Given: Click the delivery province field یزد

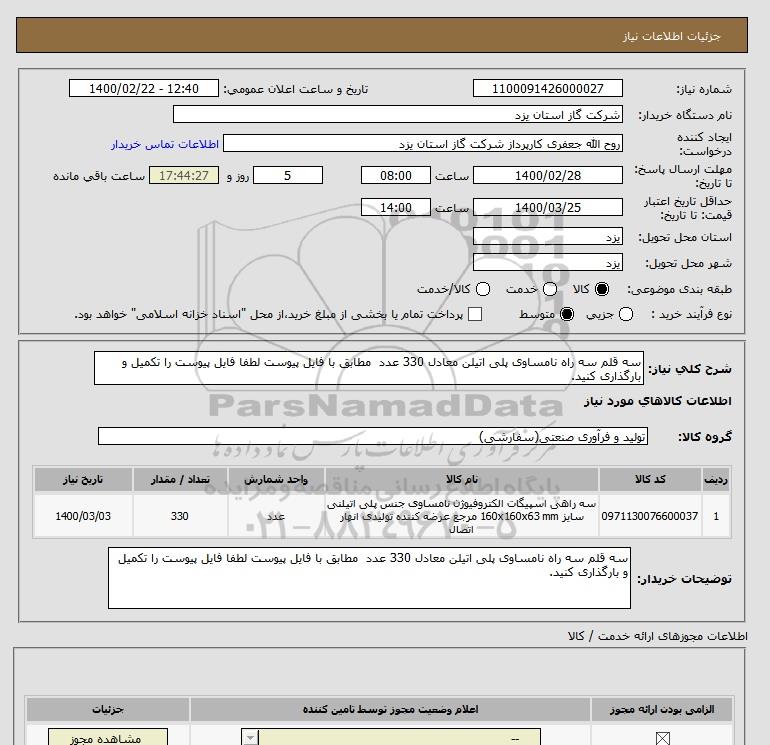Looking at the screenshot, I should point(548,237).
